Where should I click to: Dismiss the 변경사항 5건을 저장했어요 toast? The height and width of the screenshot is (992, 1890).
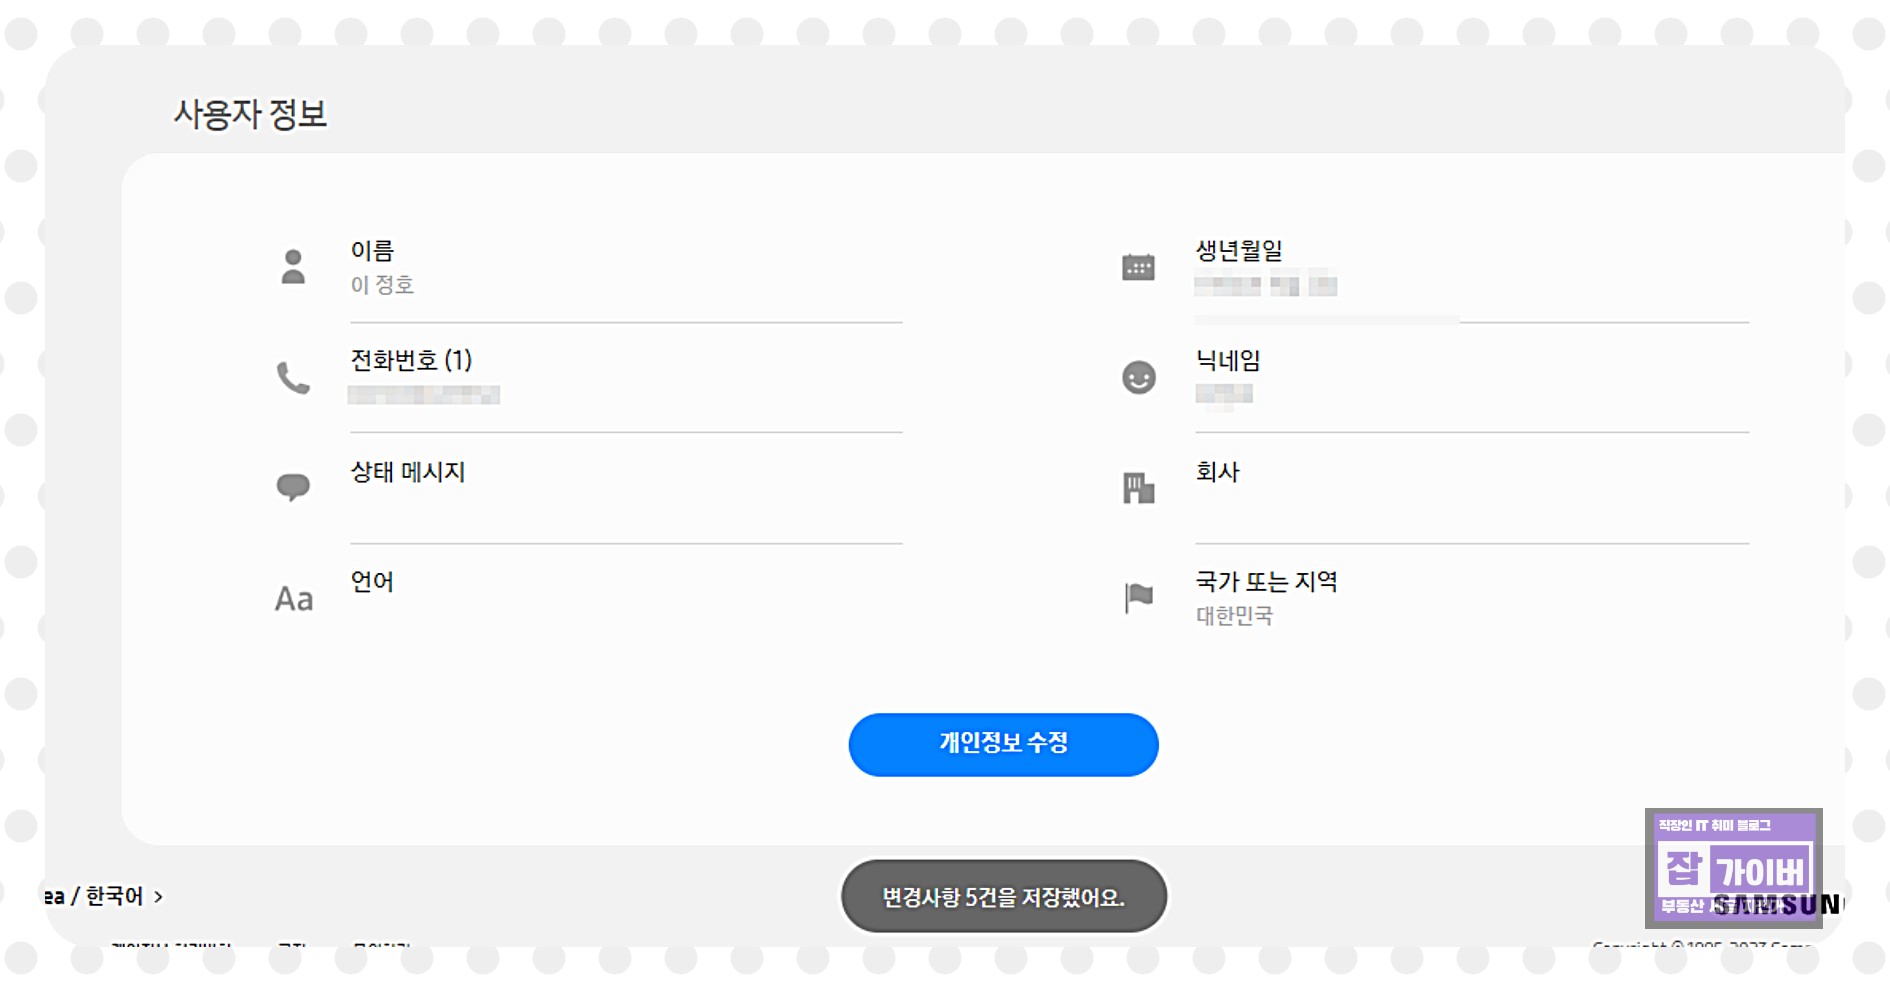[1003, 896]
